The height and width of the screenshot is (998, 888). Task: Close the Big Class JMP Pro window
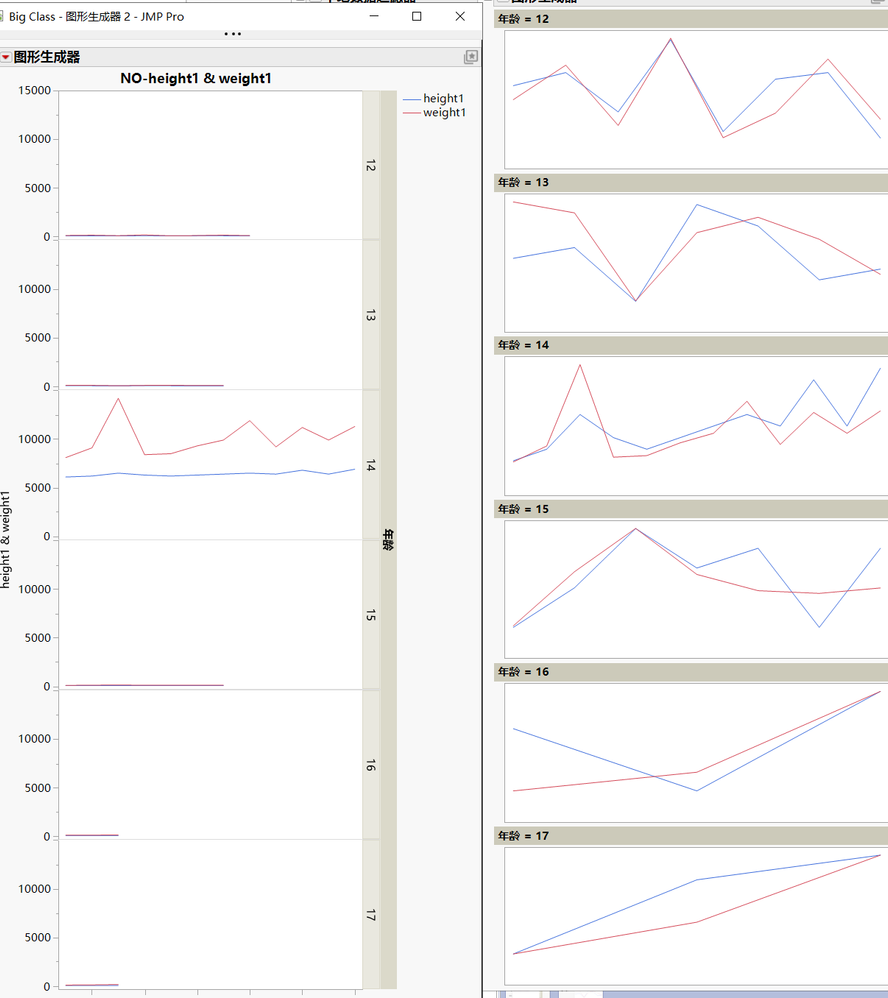point(460,17)
